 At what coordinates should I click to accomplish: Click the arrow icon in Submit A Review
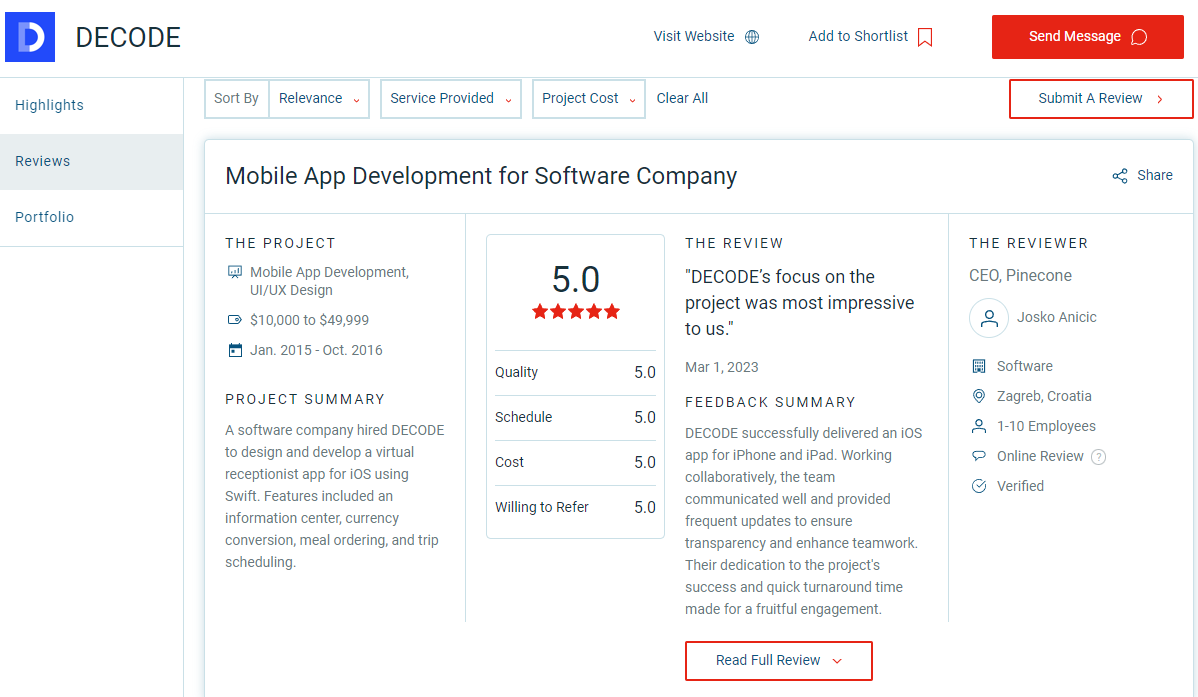coord(1160,99)
